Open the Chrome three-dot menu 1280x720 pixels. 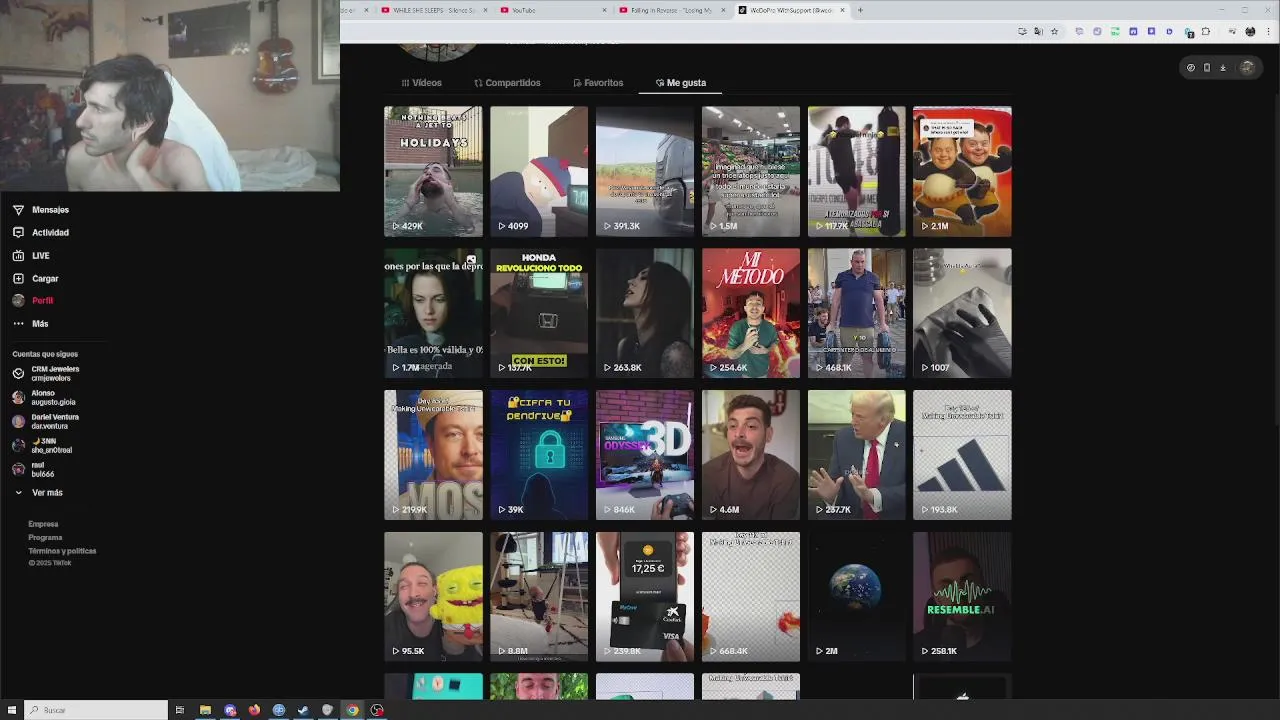coord(1268,31)
